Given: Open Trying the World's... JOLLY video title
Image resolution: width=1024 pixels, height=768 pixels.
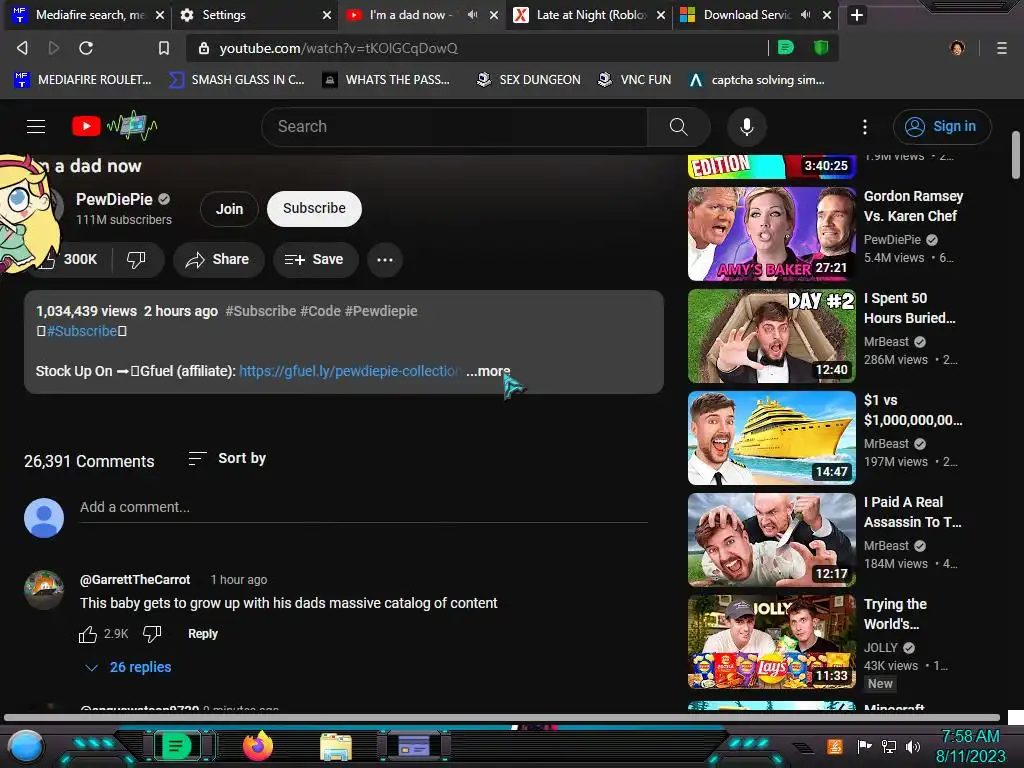Looking at the screenshot, I should [895, 614].
